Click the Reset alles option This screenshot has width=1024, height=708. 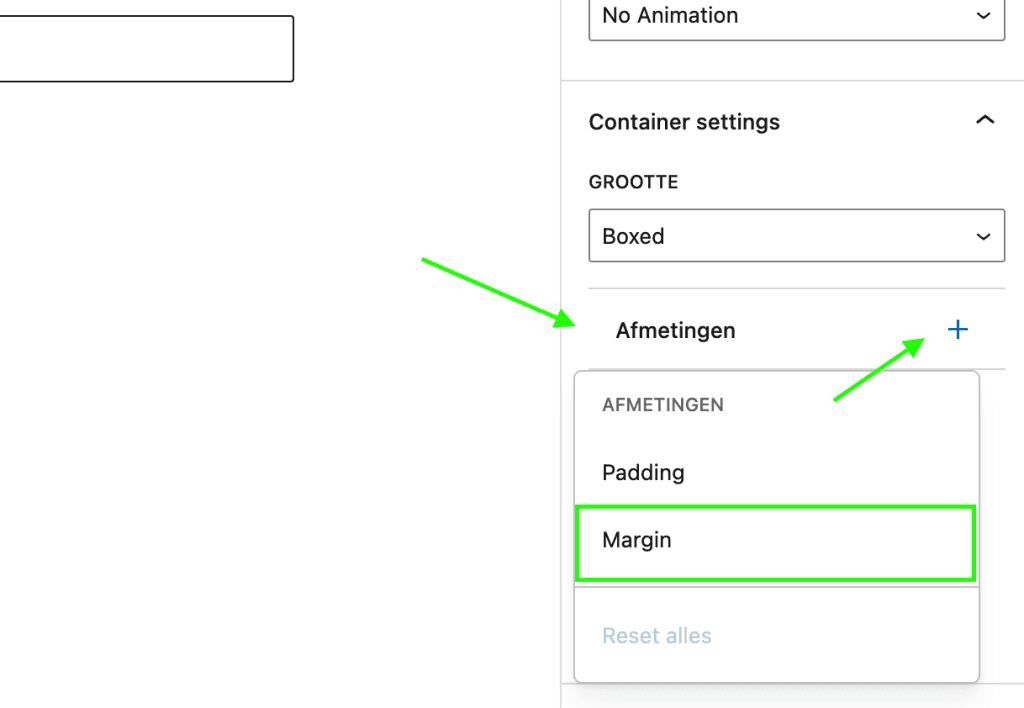coord(656,636)
